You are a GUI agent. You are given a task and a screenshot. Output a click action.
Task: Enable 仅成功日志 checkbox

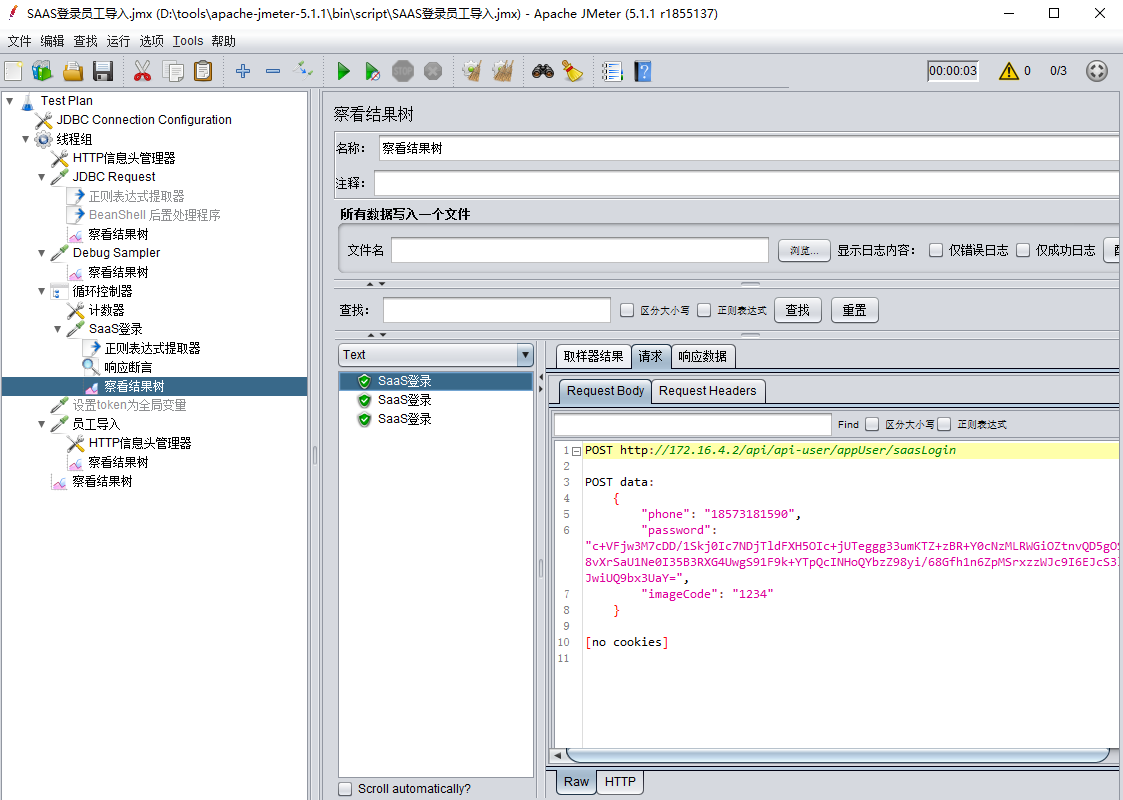click(x=1023, y=250)
